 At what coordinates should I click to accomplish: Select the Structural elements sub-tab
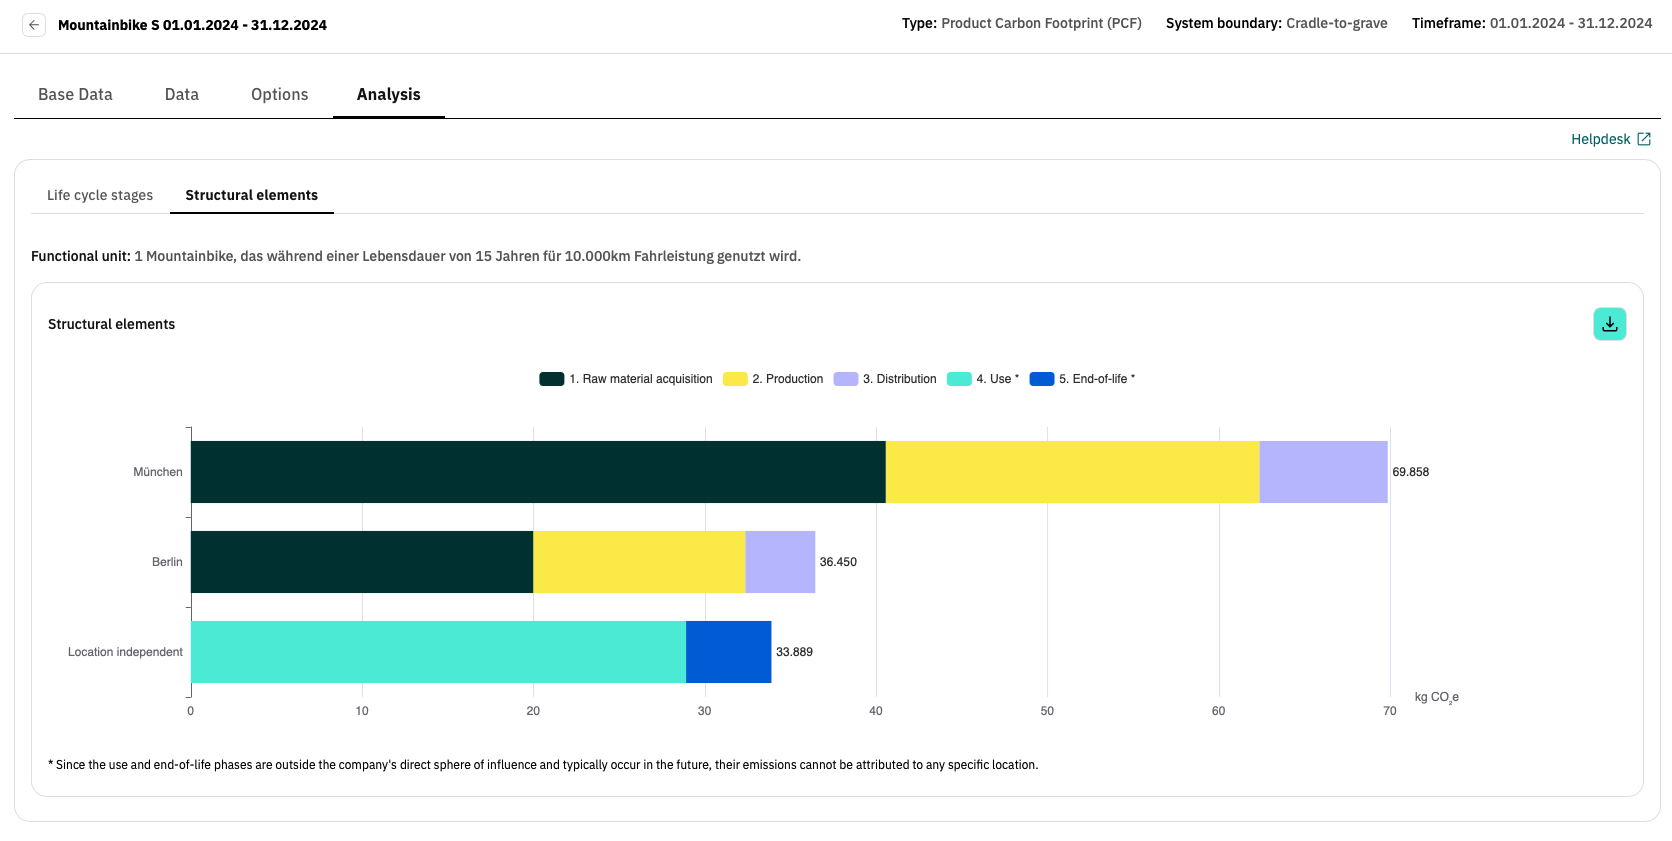pyautogui.click(x=251, y=195)
